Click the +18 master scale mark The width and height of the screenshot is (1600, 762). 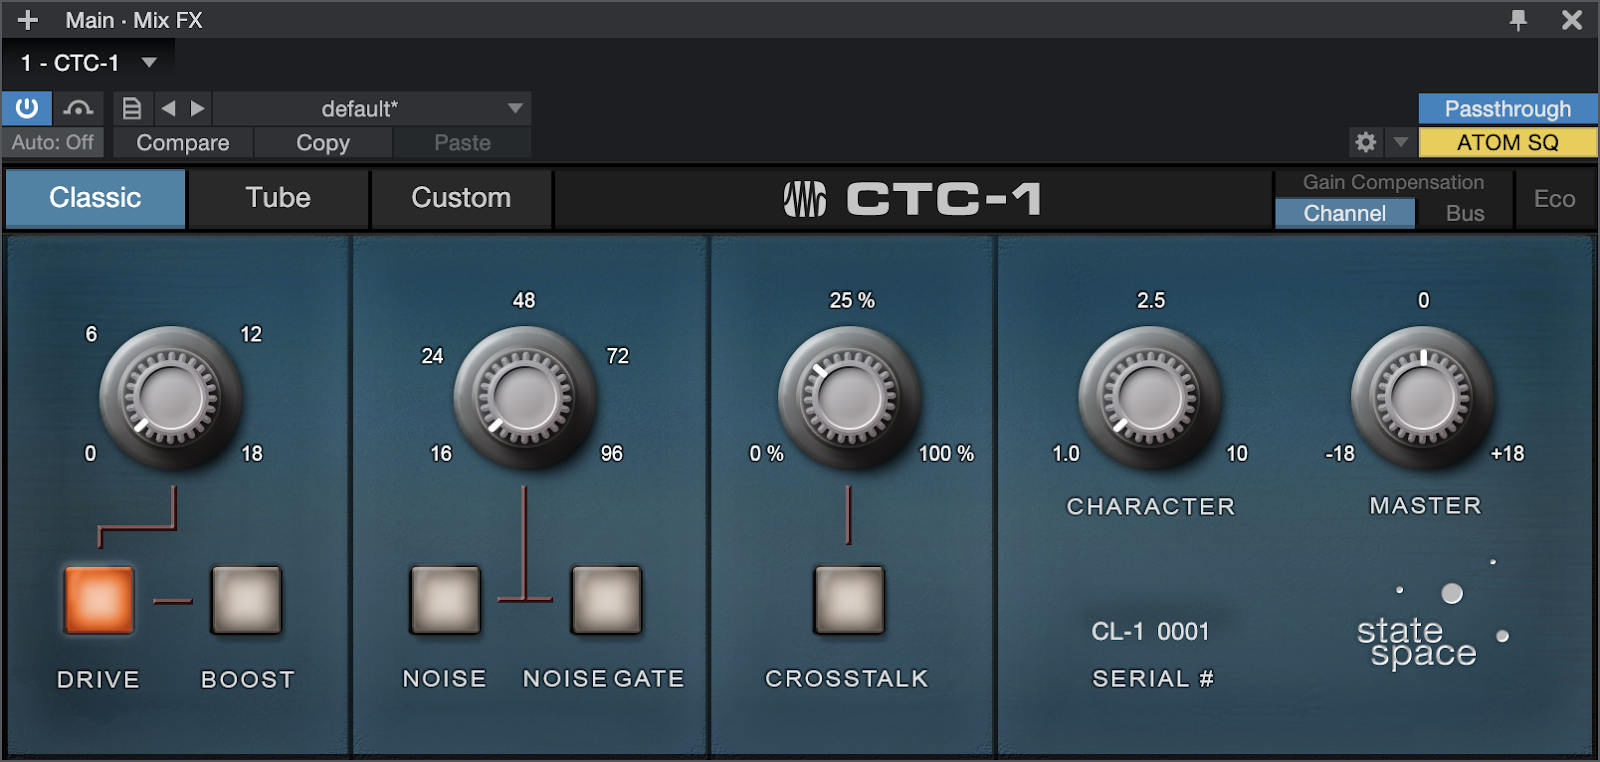click(x=1507, y=453)
